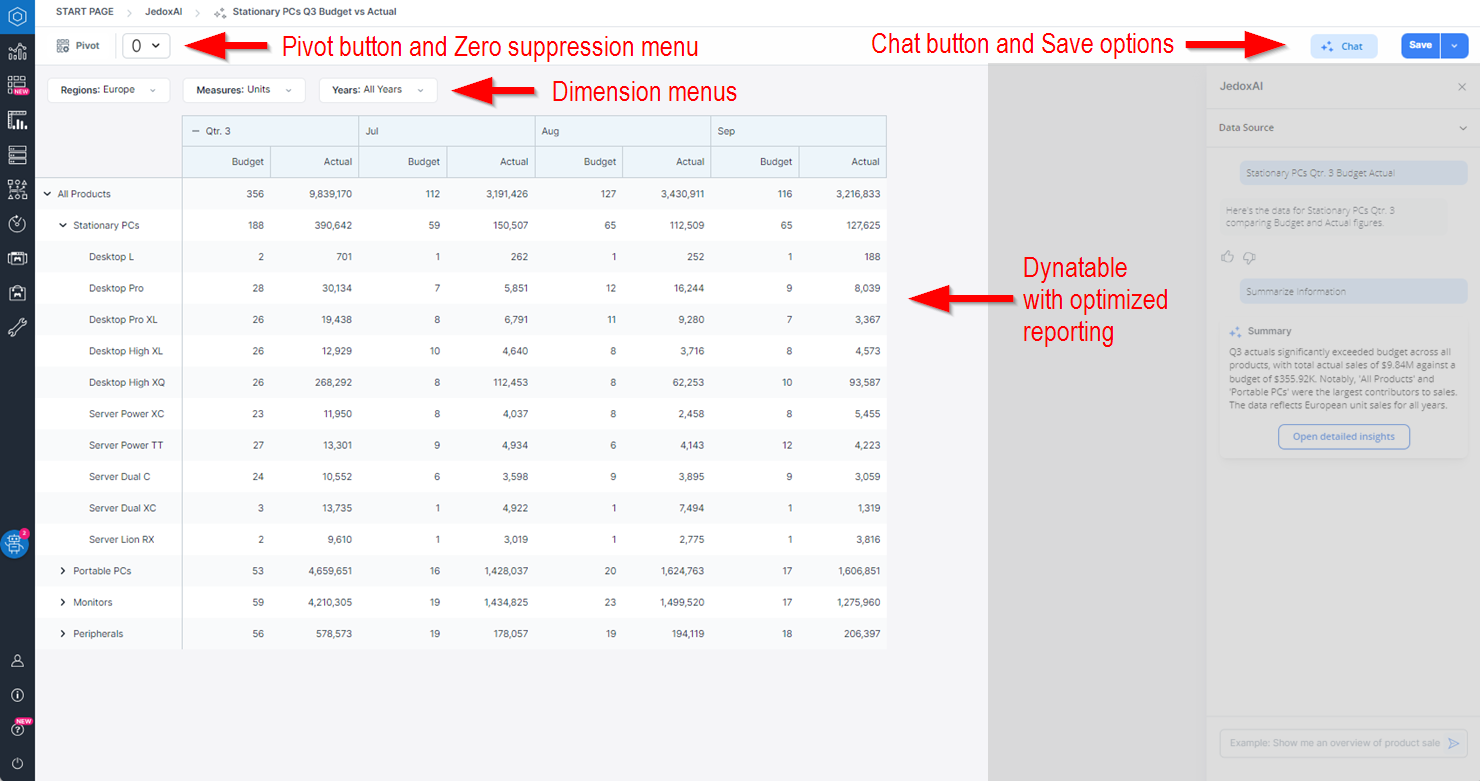Open the Years: All Years dropdown
The width and height of the screenshot is (1480, 781).
click(x=377, y=90)
